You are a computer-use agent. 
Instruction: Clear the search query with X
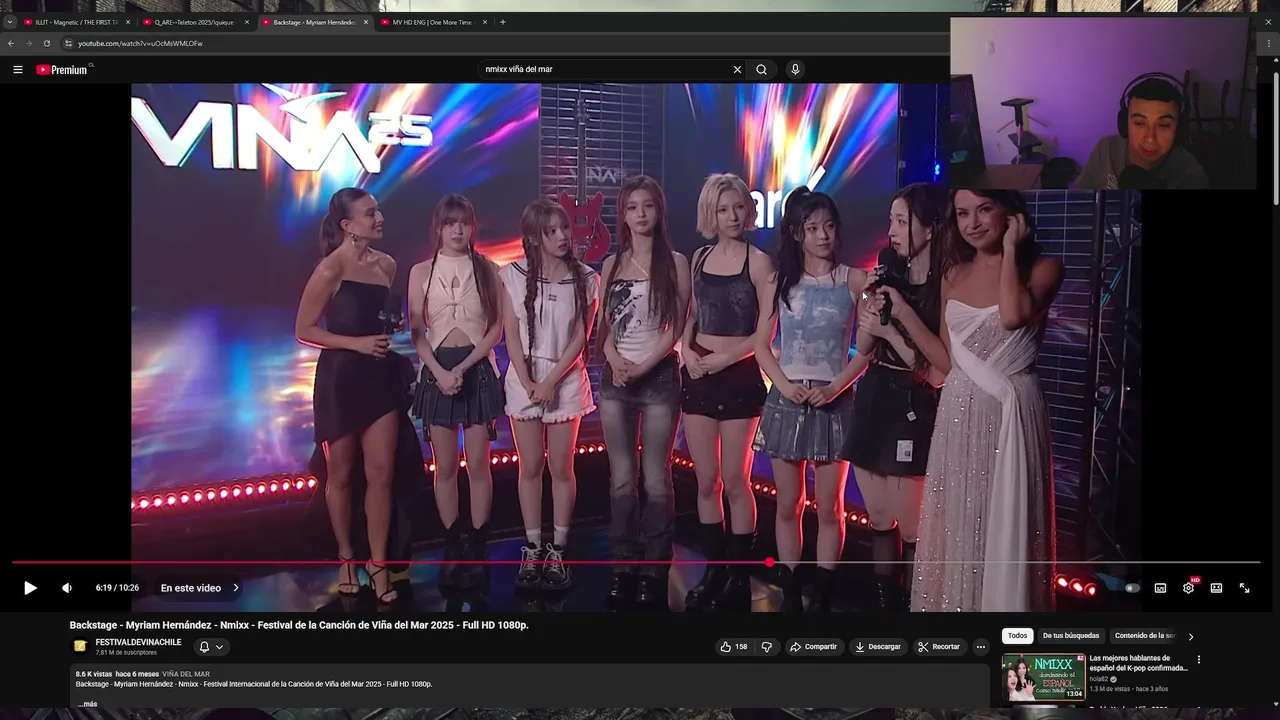pyautogui.click(x=737, y=69)
